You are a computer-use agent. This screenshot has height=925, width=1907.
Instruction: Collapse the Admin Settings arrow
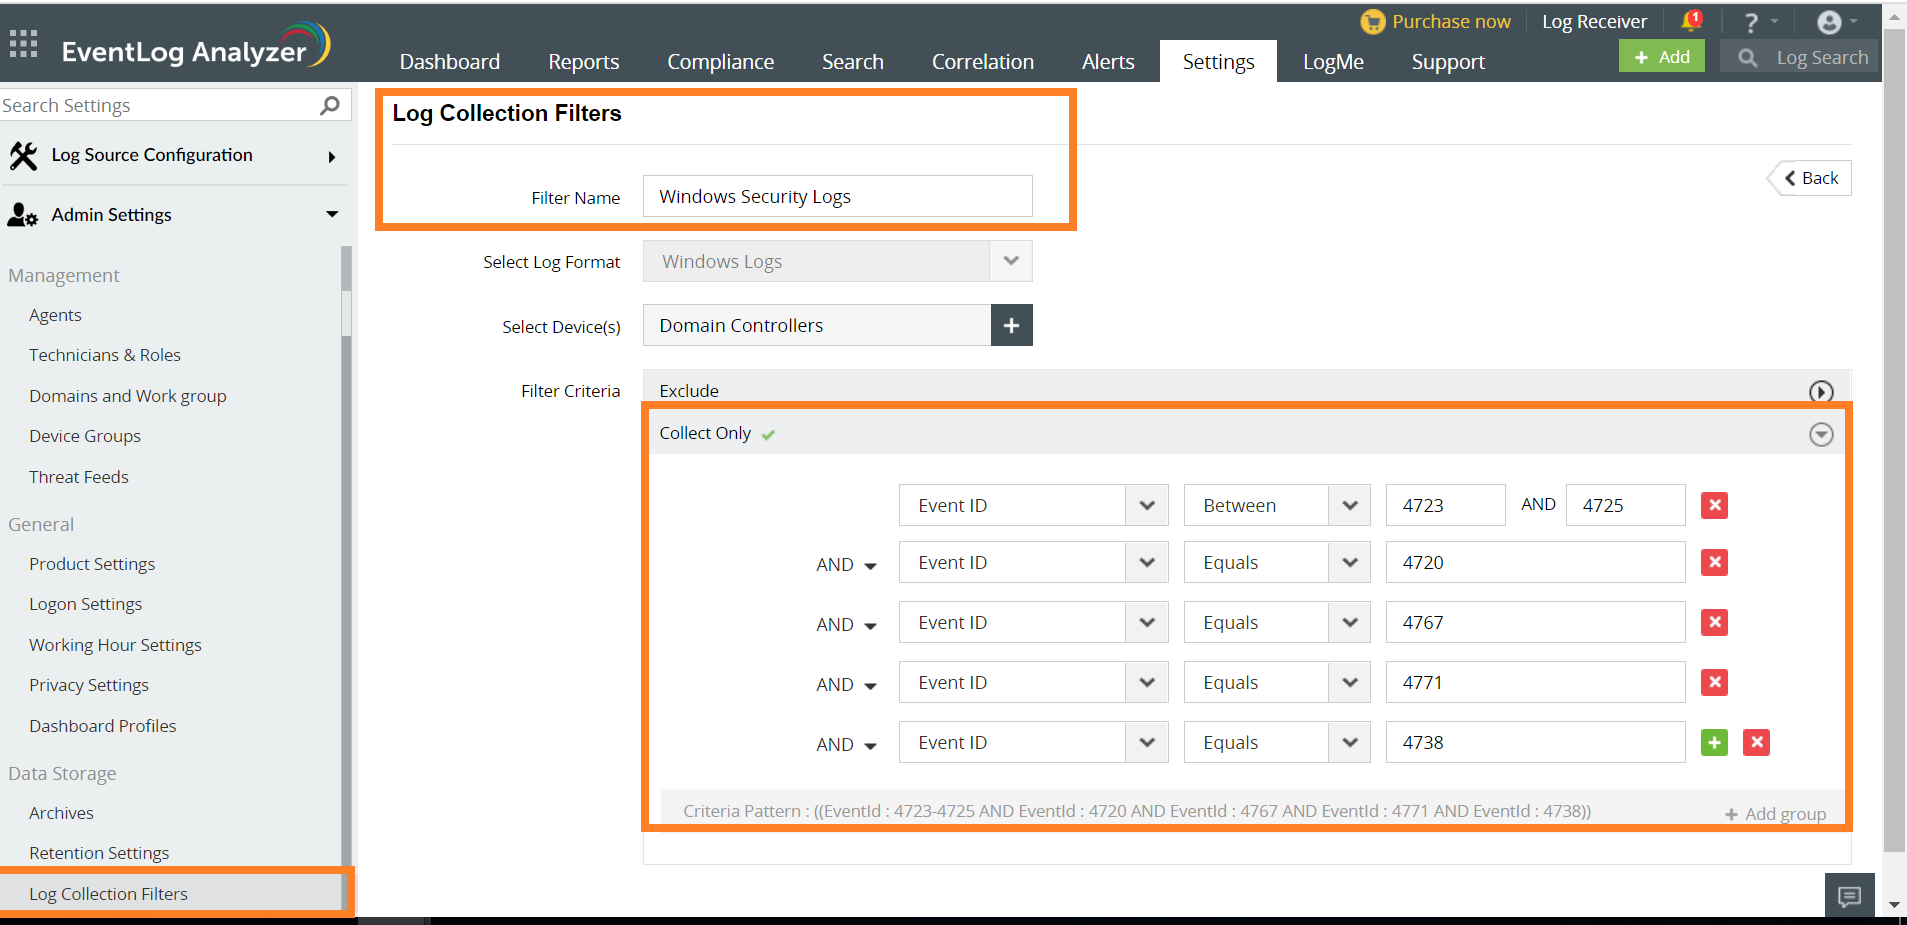coord(332,214)
